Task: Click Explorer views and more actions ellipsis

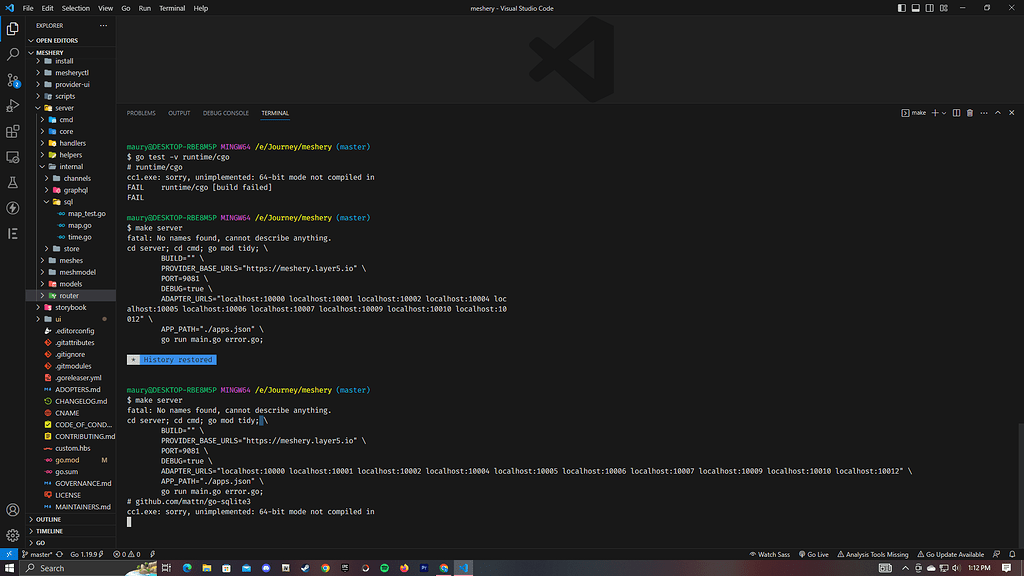Action: click(103, 25)
